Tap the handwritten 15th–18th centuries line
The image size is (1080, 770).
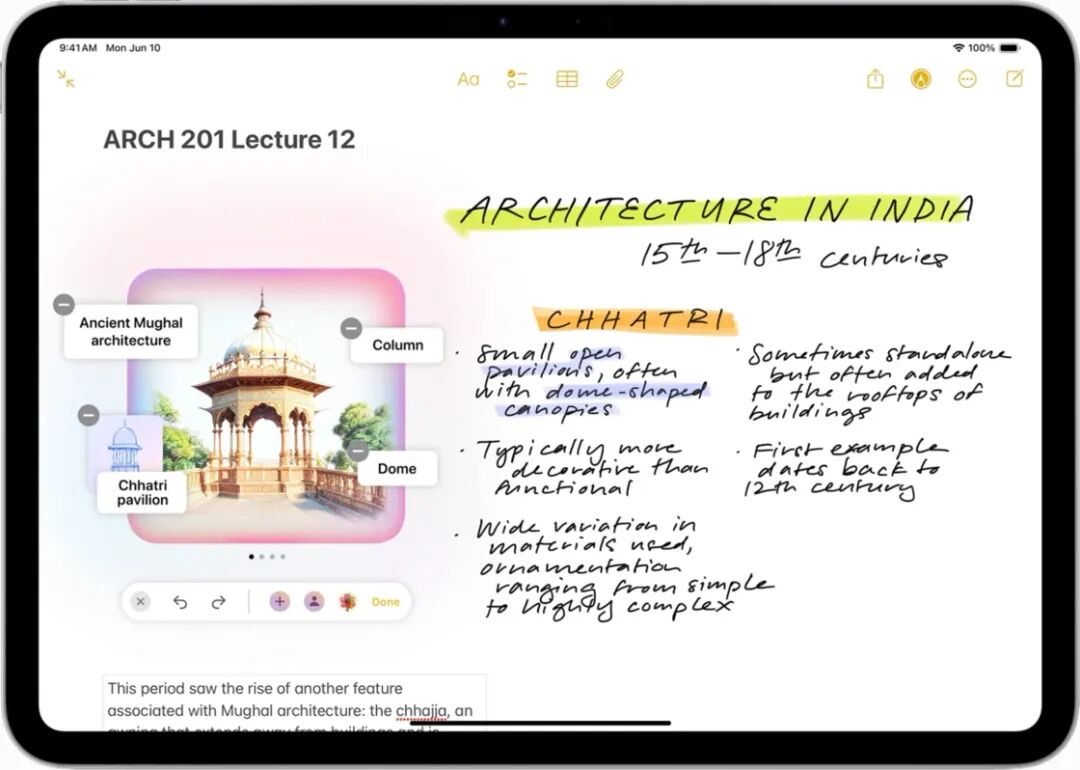(x=794, y=254)
